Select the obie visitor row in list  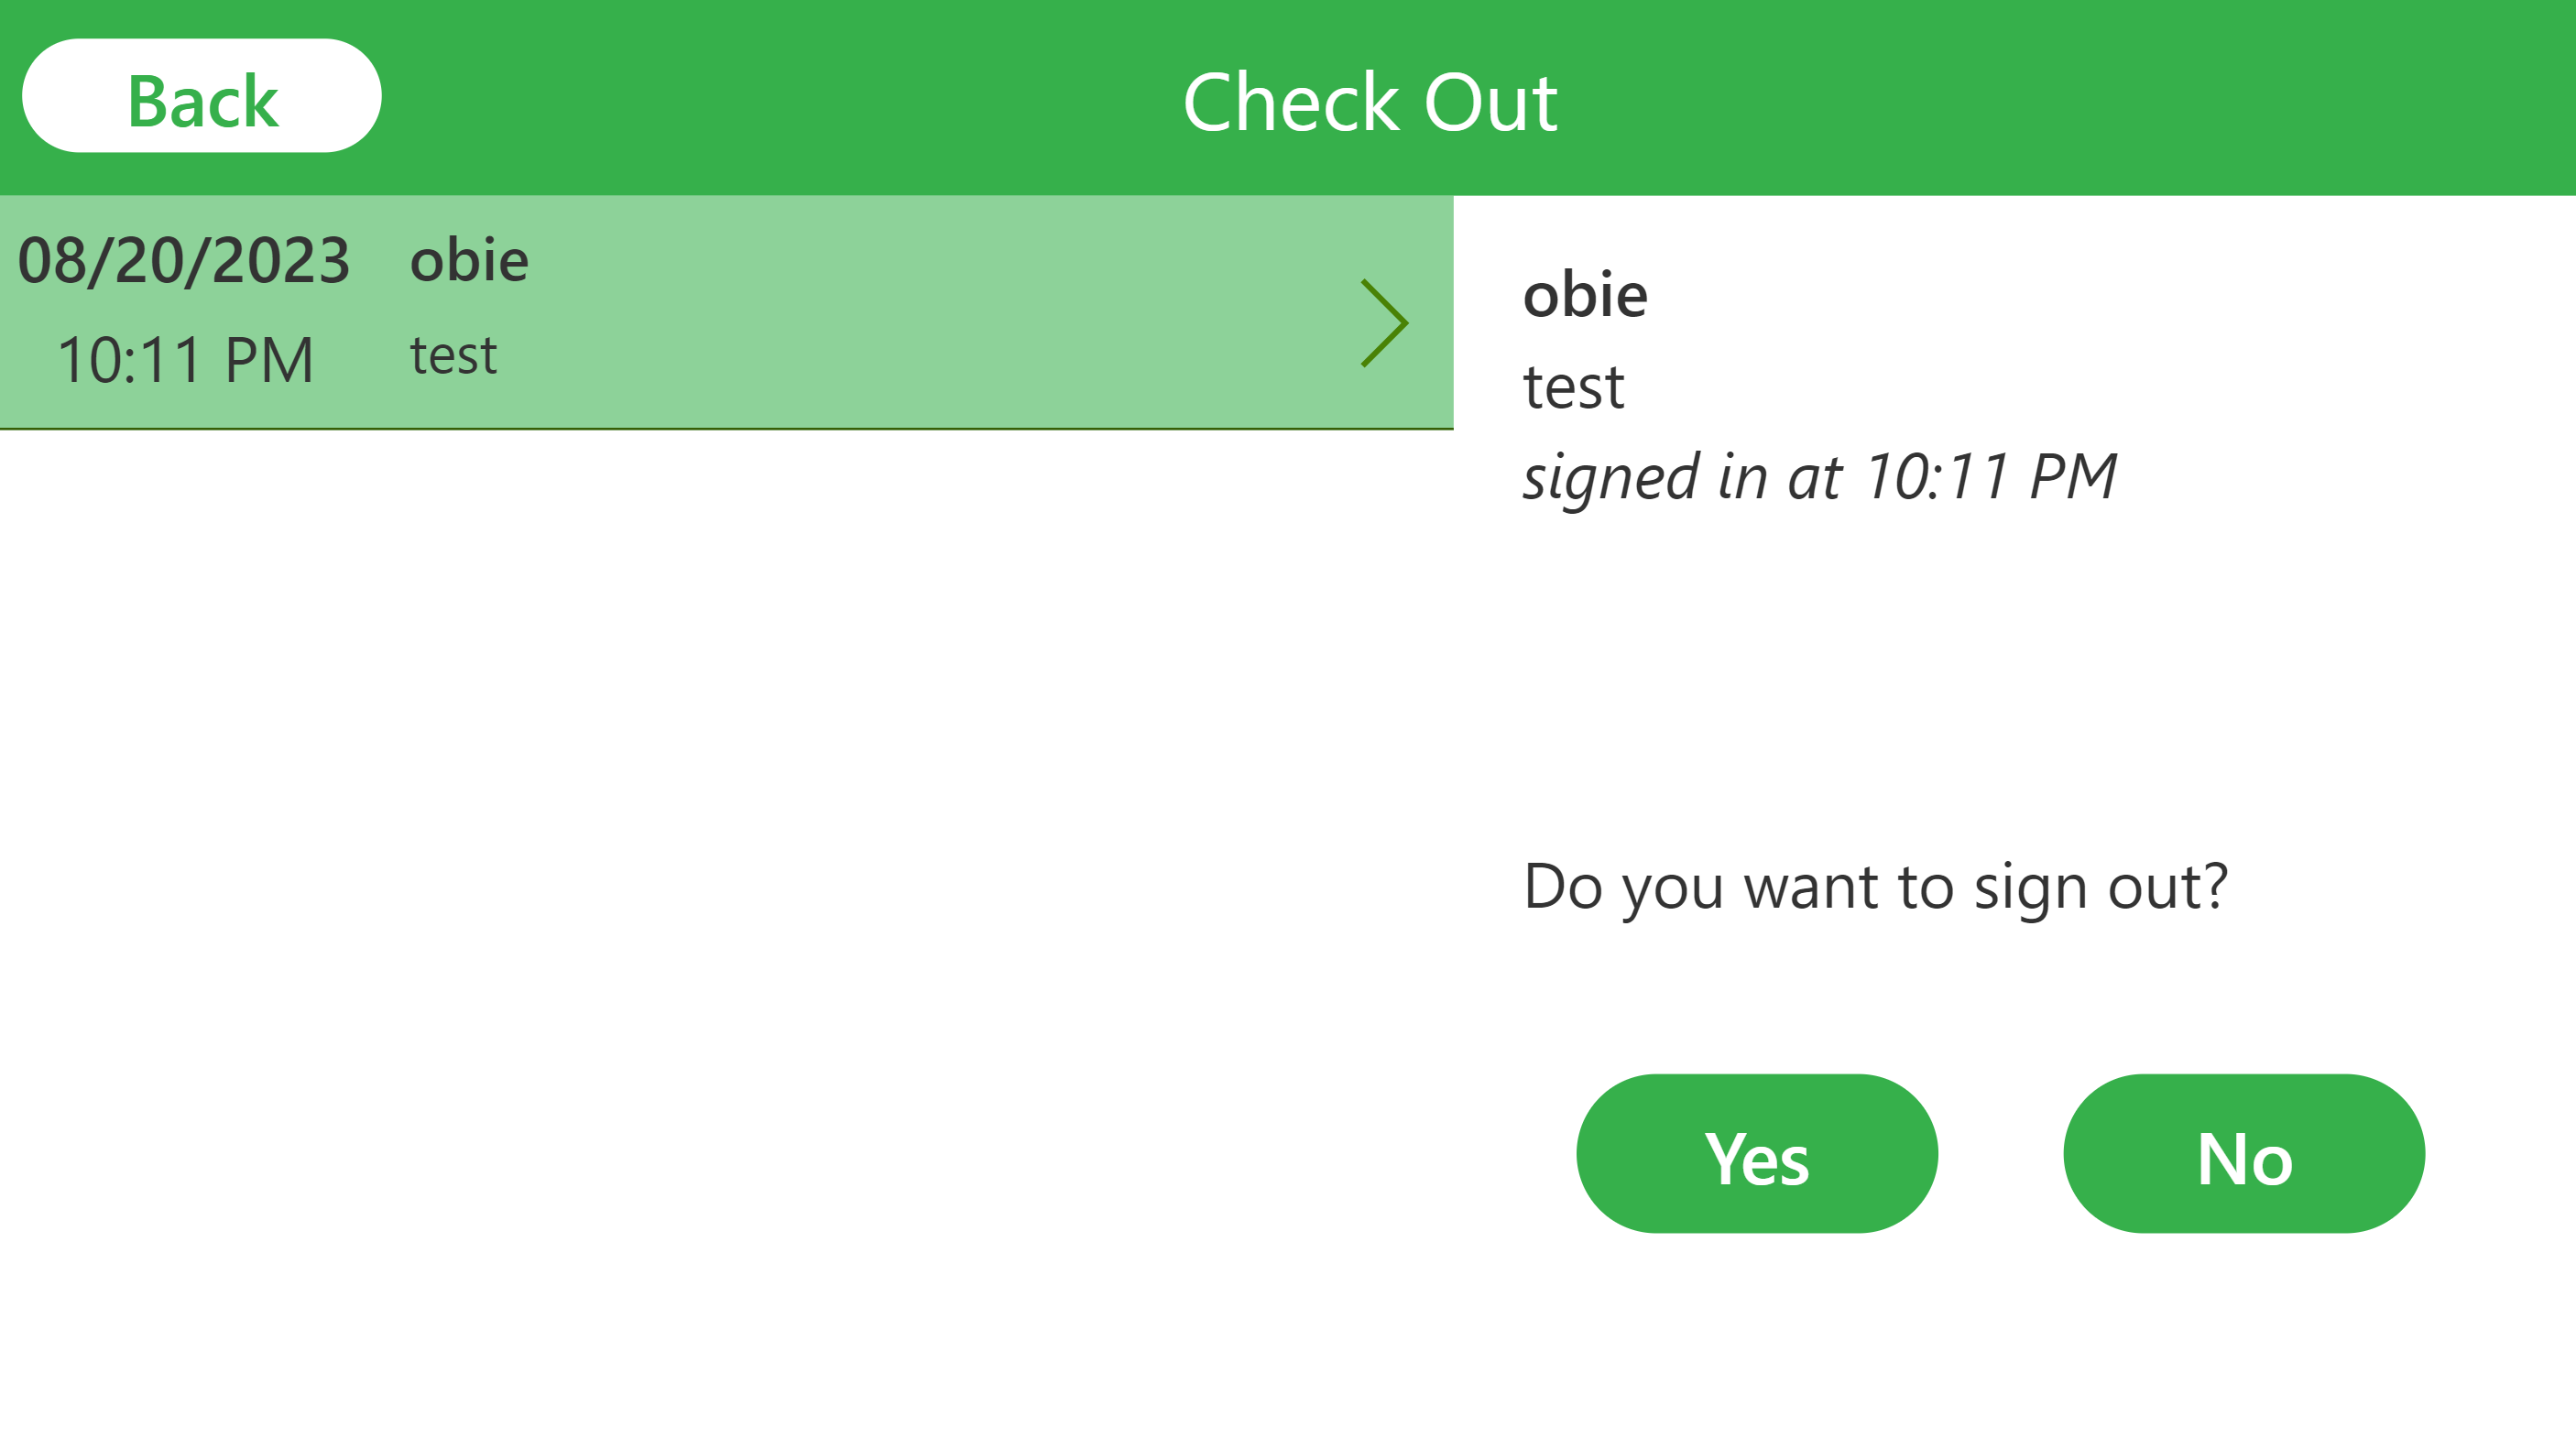pyautogui.click(x=726, y=313)
